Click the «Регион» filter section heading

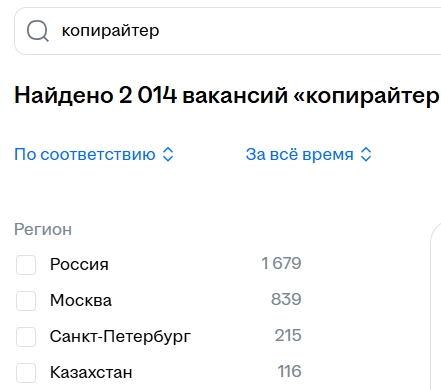tap(43, 230)
